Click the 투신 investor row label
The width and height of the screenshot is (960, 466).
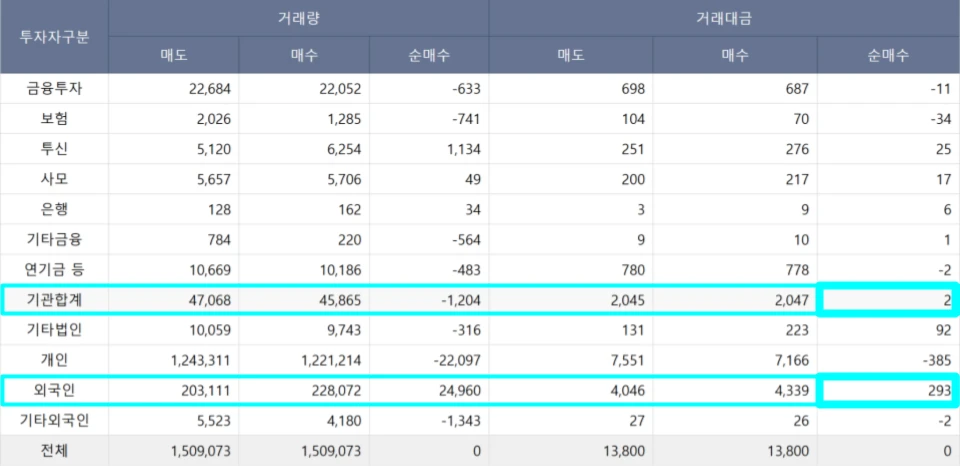54,149
